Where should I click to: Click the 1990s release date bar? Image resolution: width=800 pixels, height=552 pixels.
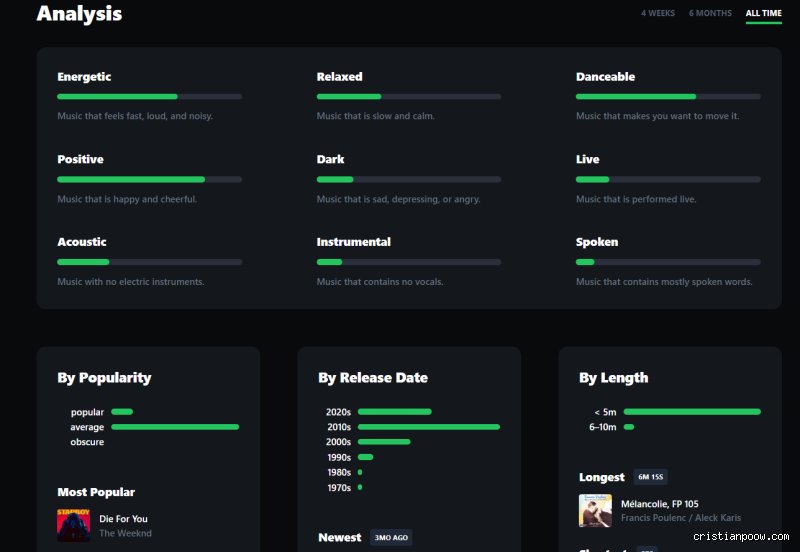pyautogui.click(x=365, y=457)
